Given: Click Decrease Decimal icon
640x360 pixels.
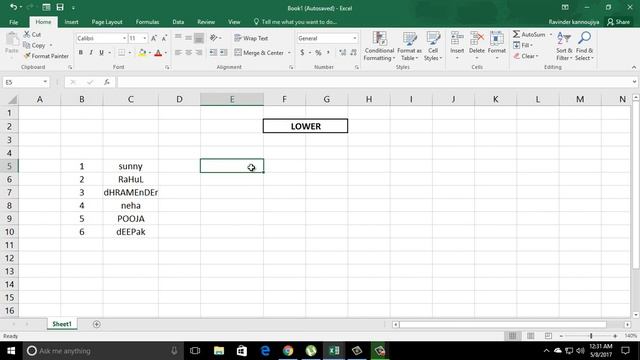Looking at the screenshot, I should click(353, 53).
